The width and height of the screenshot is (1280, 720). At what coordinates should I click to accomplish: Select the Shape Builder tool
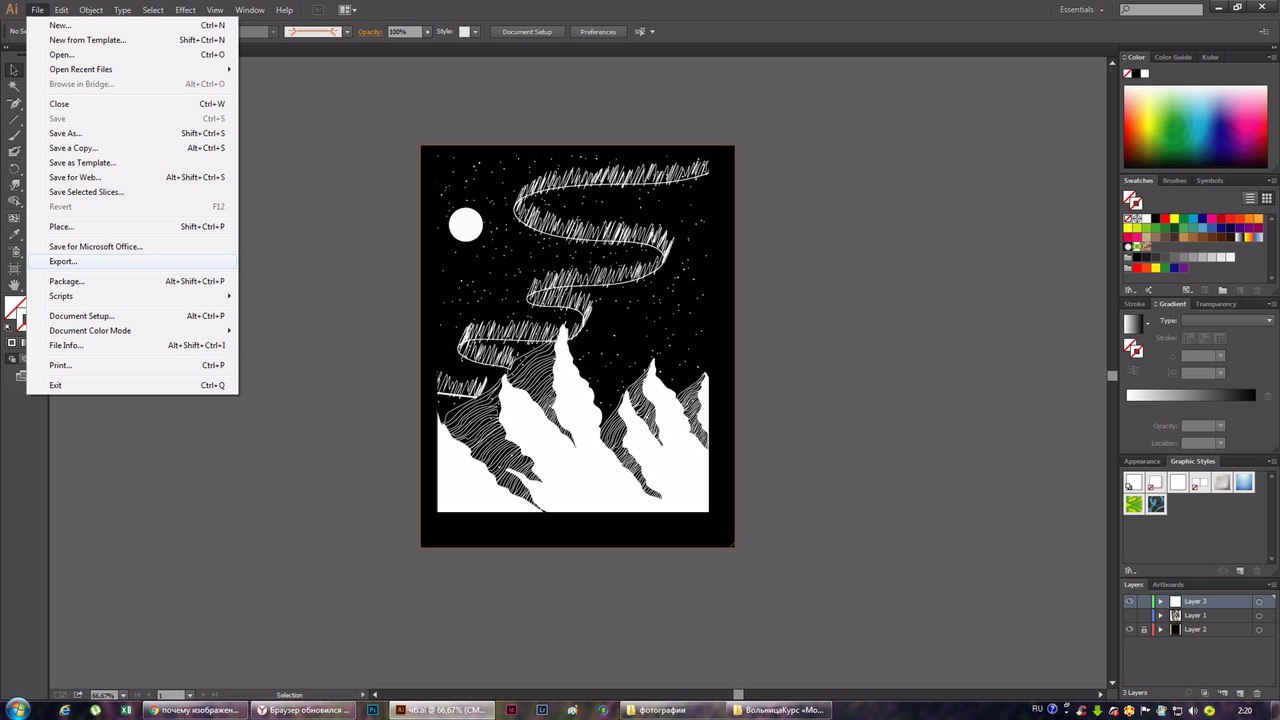14,201
